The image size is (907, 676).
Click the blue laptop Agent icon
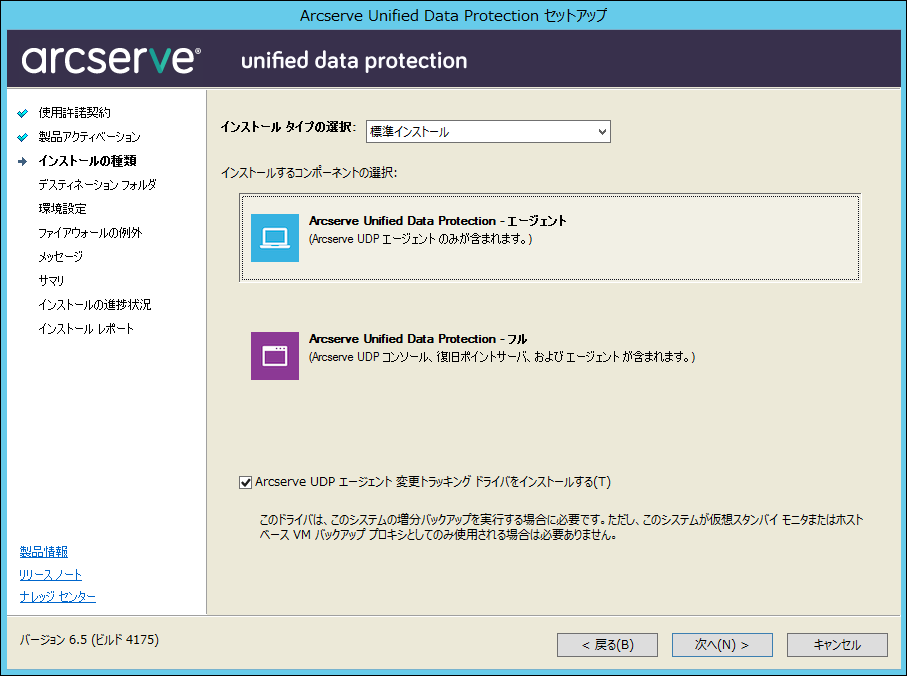click(x=275, y=238)
